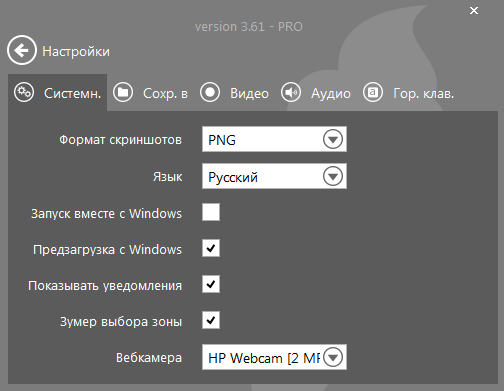
Task: Click the Зумер выбора зоны label
Action: (121, 322)
